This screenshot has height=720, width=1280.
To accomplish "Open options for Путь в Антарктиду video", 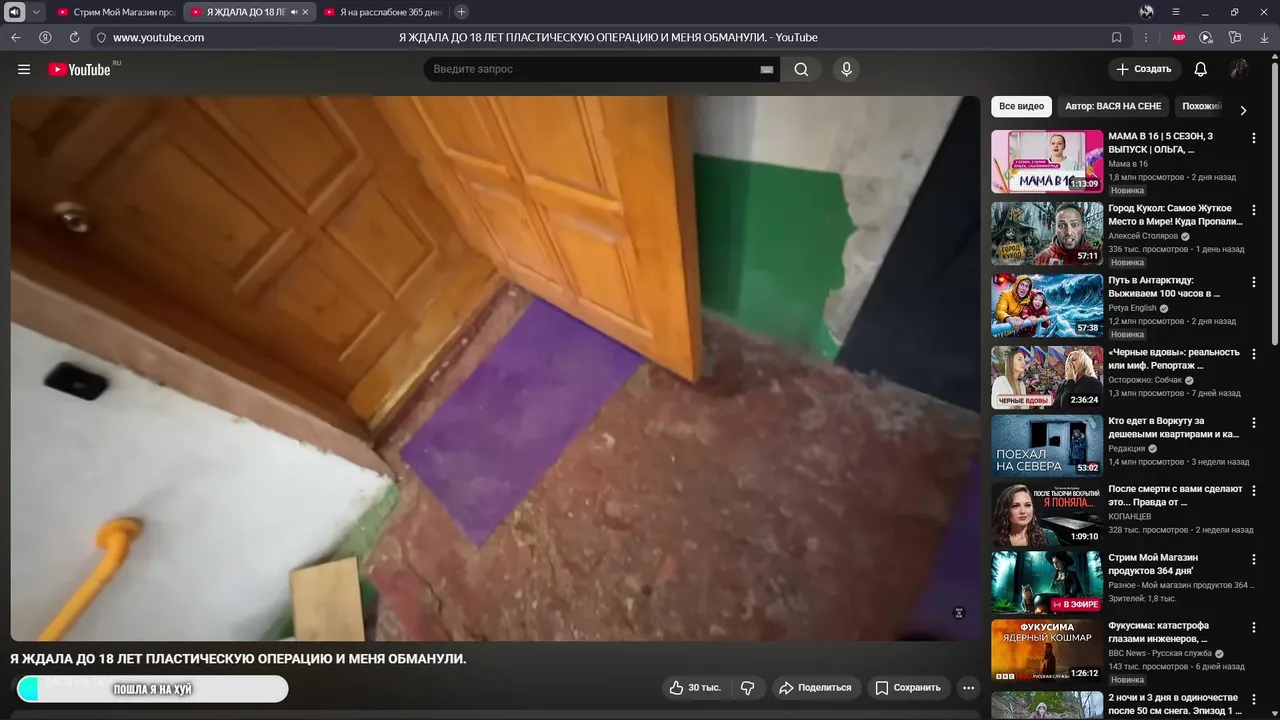I will [1254, 282].
